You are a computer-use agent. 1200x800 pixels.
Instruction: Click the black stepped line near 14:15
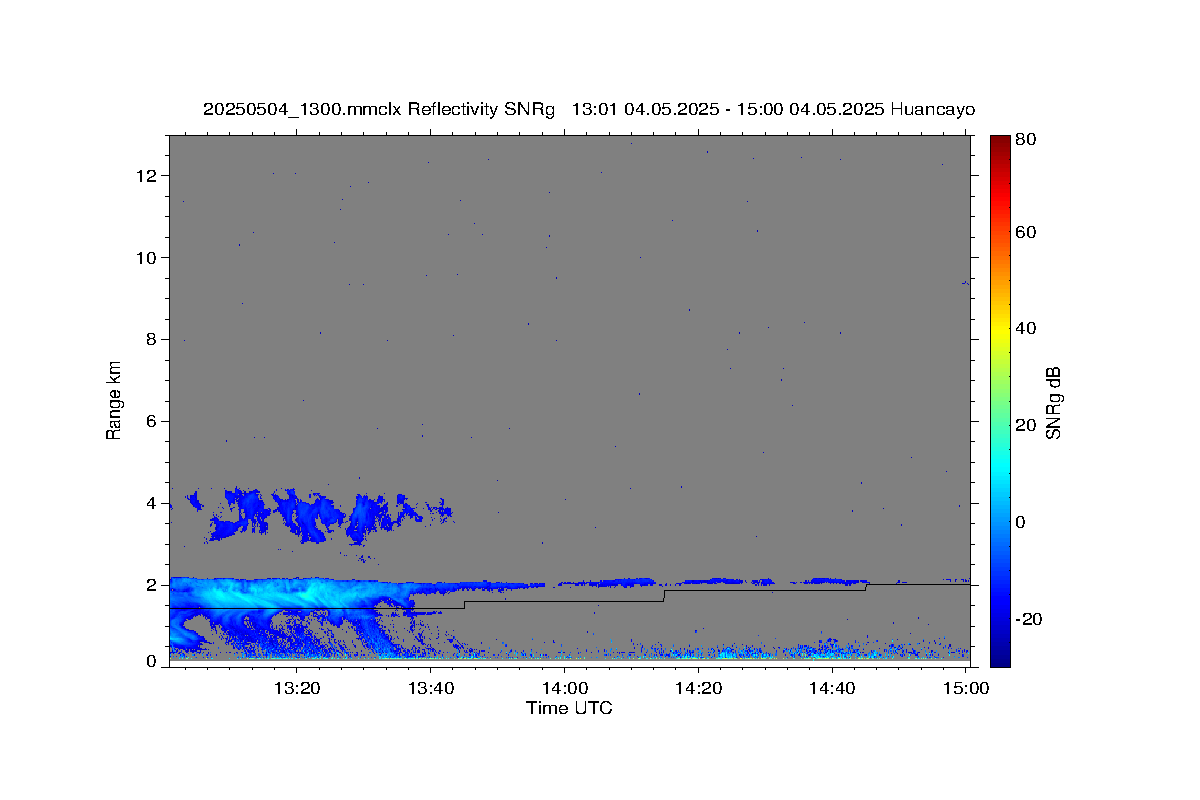pyautogui.click(x=664, y=596)
